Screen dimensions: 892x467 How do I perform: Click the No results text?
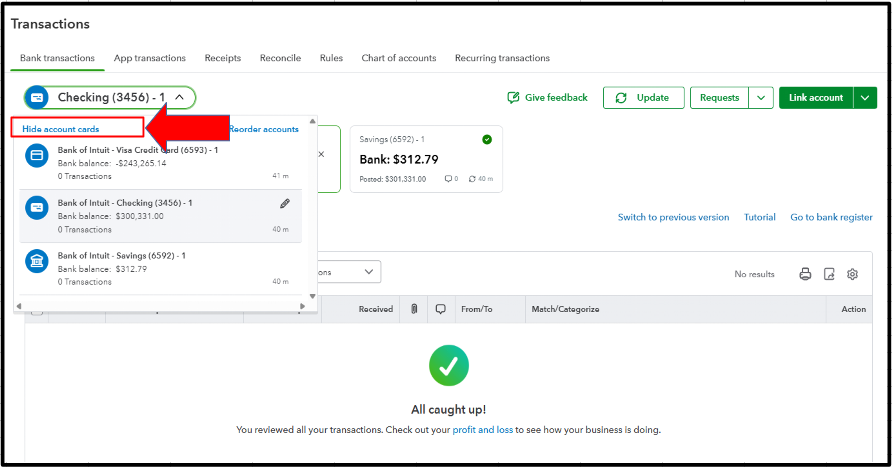[x=754, y=274]
